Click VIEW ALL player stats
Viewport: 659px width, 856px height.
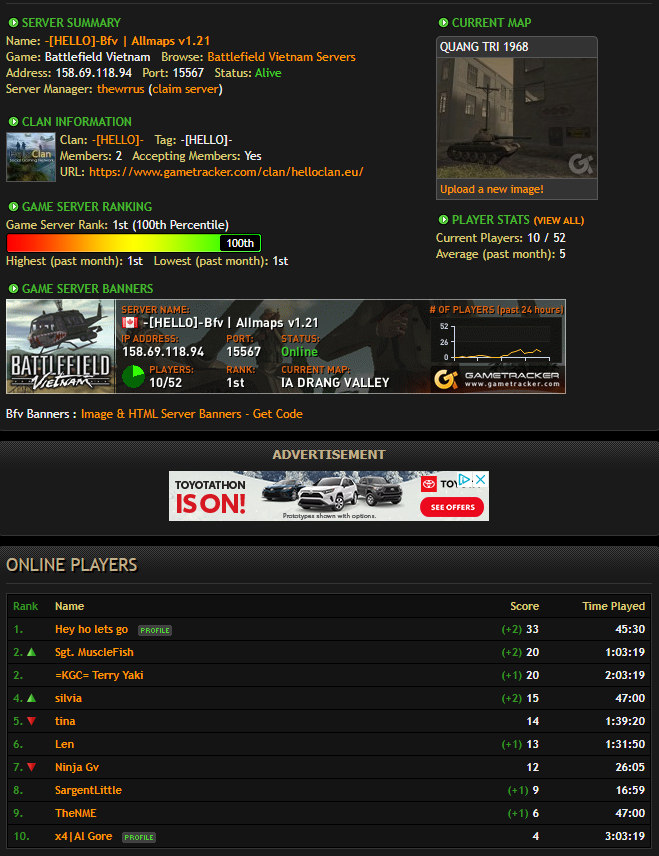coord(559,221)
